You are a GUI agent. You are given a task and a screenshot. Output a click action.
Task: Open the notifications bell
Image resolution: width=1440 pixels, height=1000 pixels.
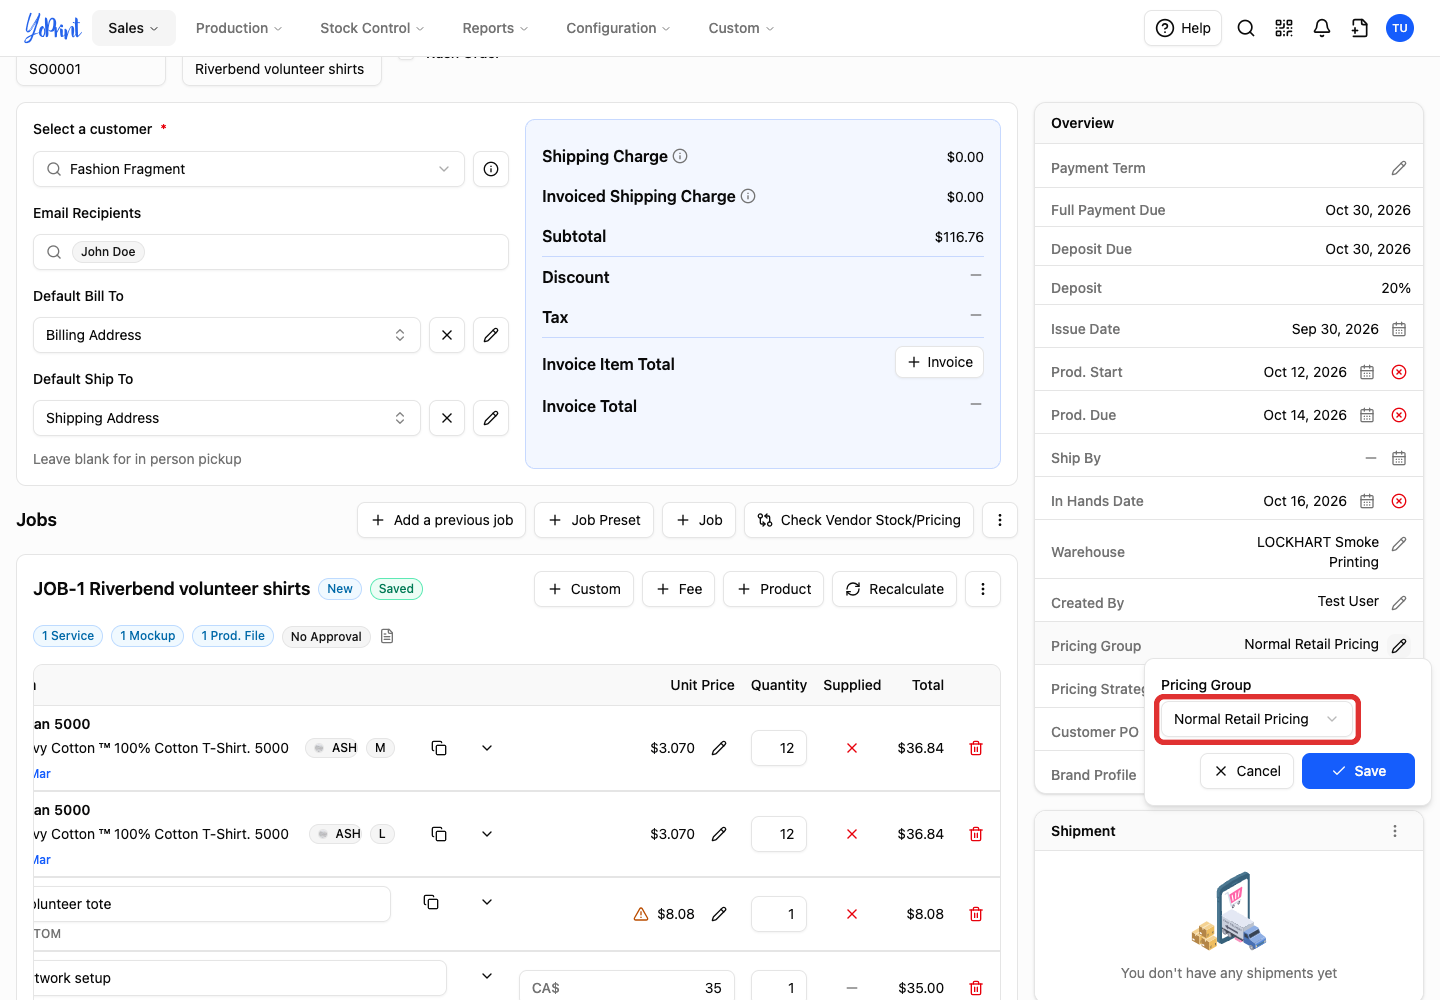[1322, 28]
